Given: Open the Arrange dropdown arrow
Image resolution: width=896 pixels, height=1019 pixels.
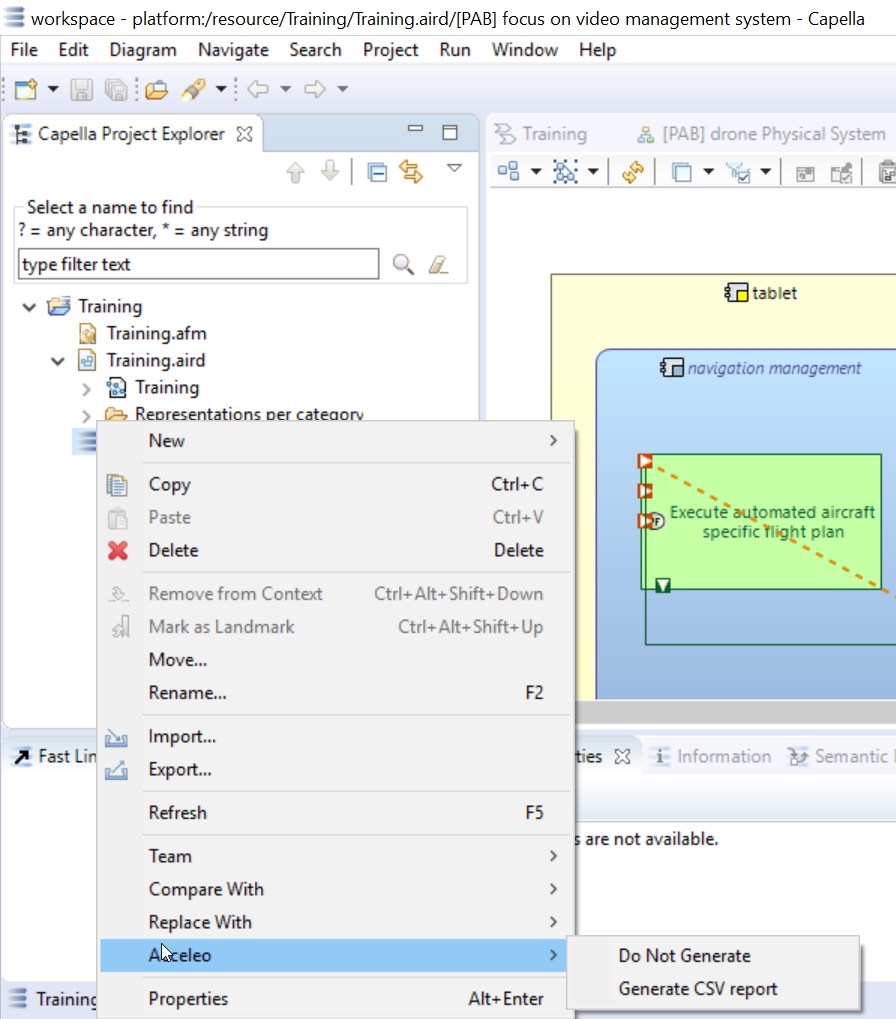Looking at the screenshot, I should [x=536, y=172].
